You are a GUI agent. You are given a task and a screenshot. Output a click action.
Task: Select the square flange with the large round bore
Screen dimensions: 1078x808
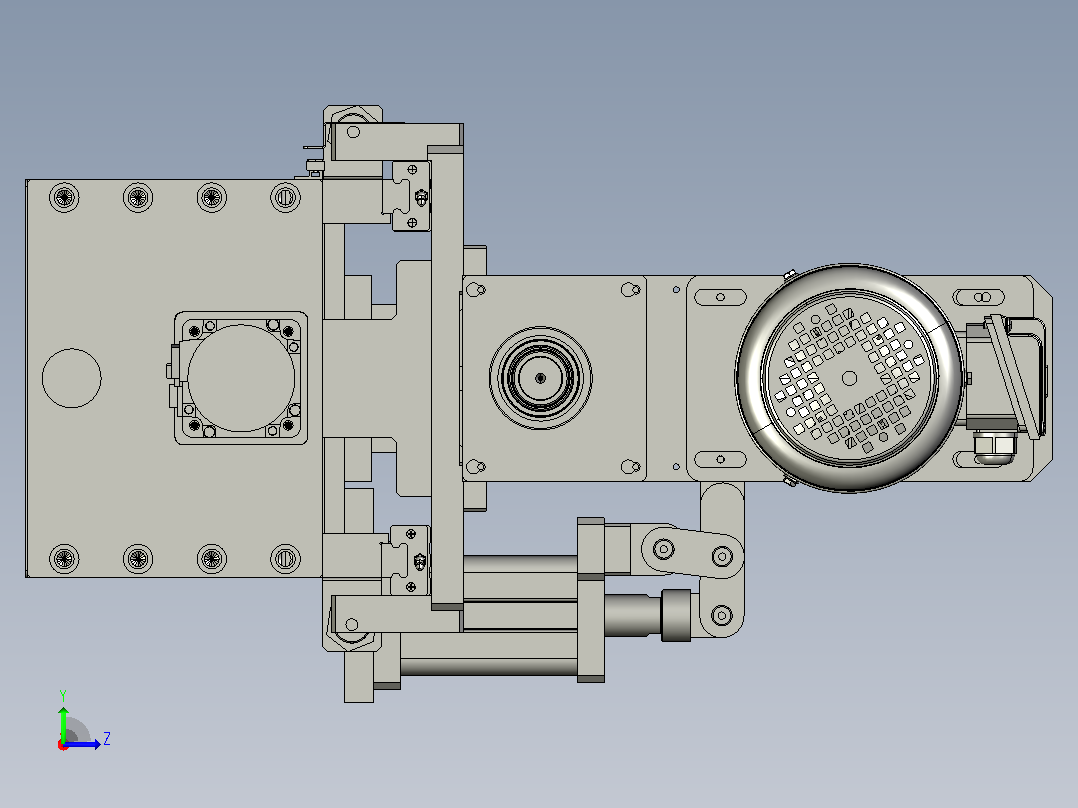241,378
